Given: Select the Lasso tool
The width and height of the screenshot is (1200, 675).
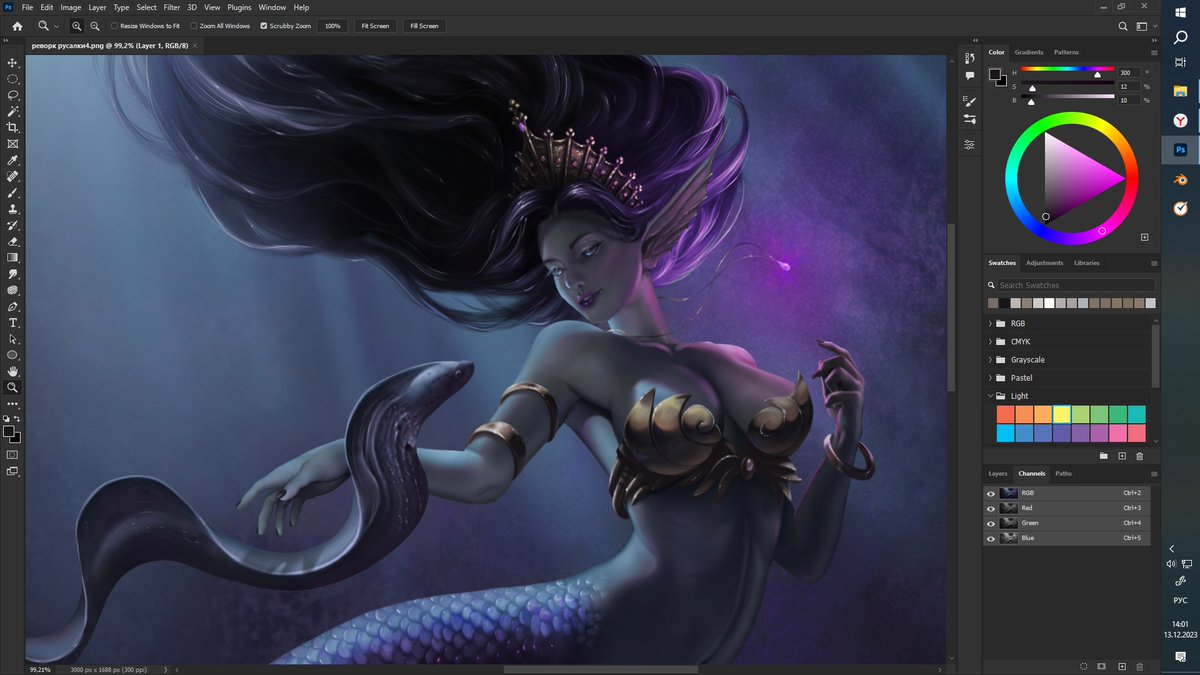Looking at the screenshot, I should (x=13, y=95).
